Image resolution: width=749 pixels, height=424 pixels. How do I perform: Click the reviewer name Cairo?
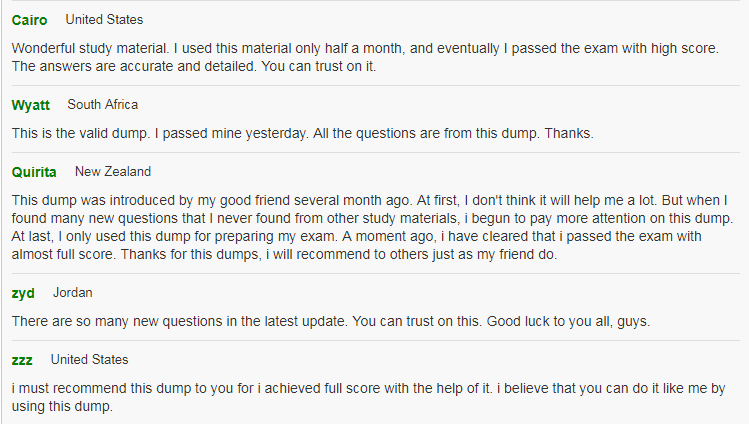29,20
